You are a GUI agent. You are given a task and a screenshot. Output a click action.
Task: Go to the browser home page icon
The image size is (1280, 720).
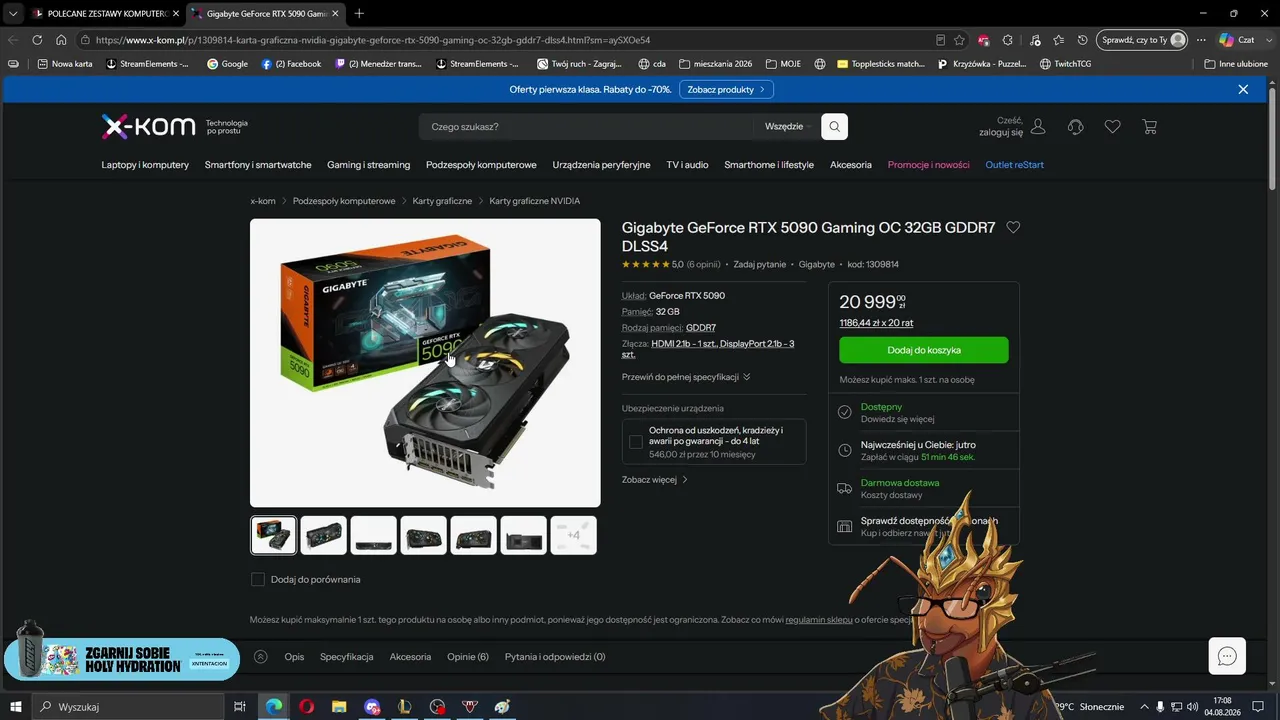61,40
